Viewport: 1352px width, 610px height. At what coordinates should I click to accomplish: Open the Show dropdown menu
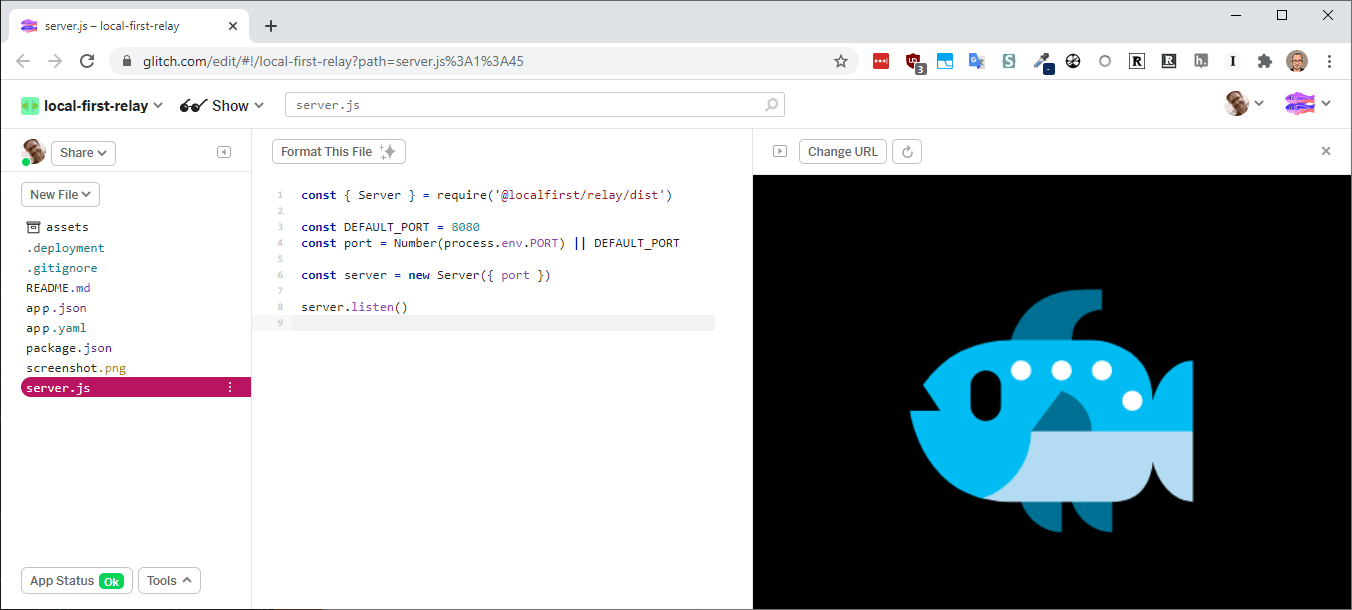click(x=231, y=105)
